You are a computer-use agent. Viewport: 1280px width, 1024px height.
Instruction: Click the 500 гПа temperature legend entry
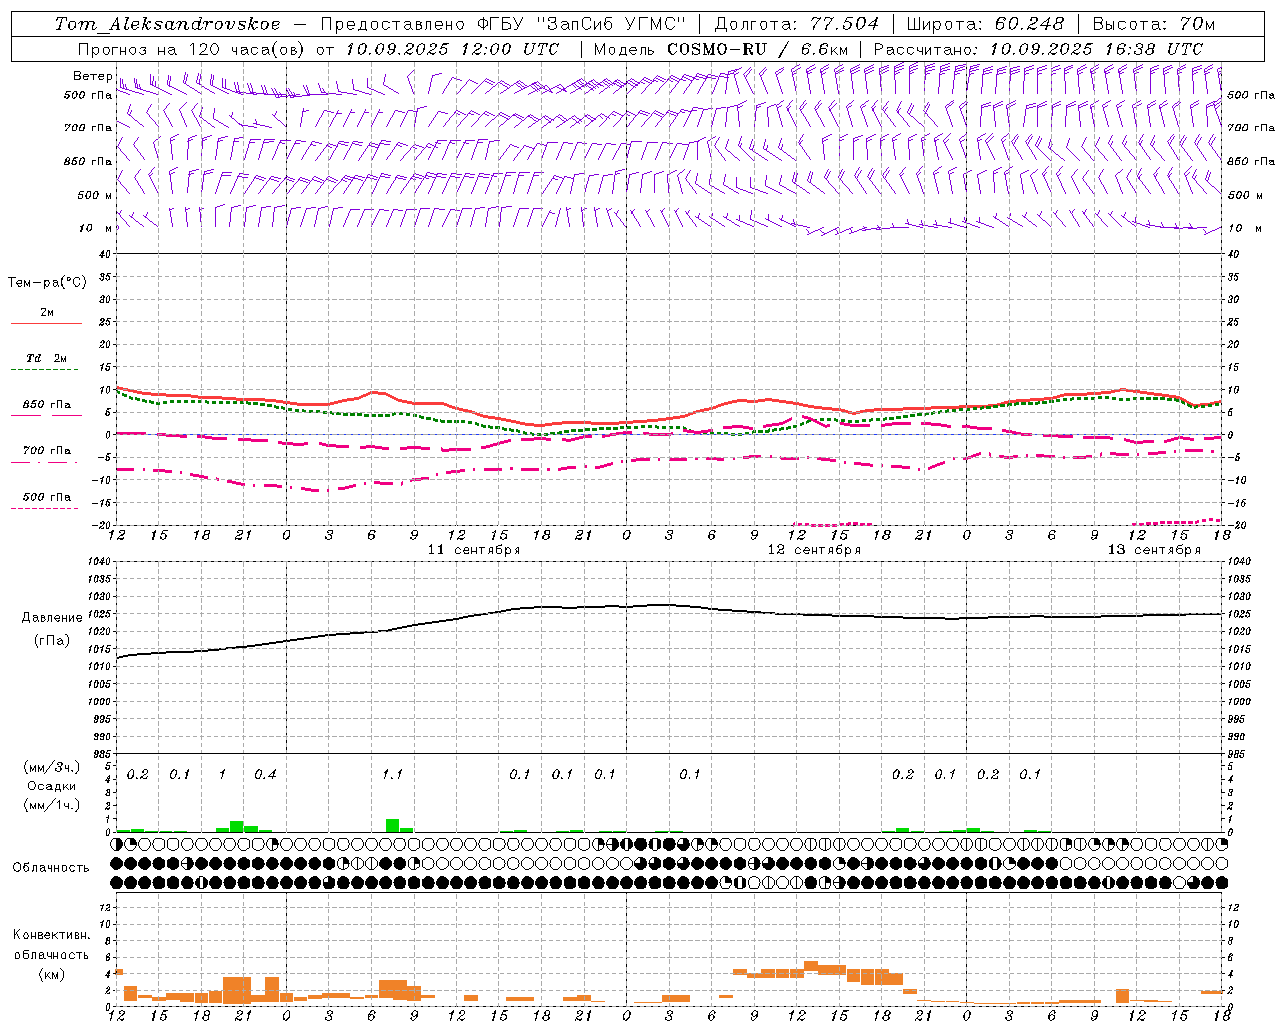pos(47,497)
